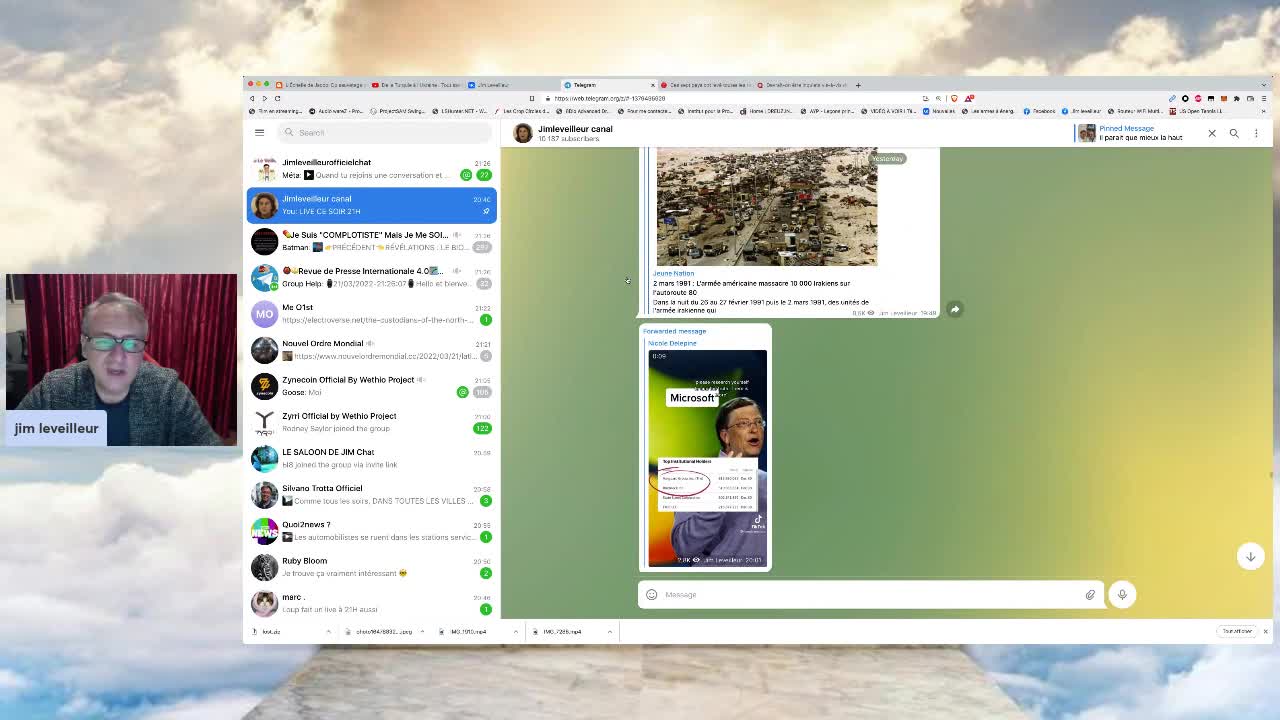The width and height of the screenshot is (1280, 720).
Task: Expand options for the text.dz download
Action: pyautogui.click(x=328, y=632)
